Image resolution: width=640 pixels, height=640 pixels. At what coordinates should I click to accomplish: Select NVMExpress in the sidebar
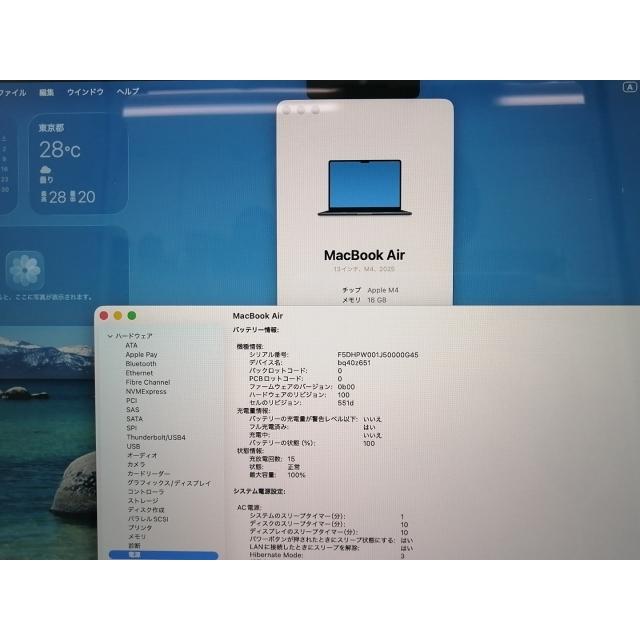click(x=146, y=391)
